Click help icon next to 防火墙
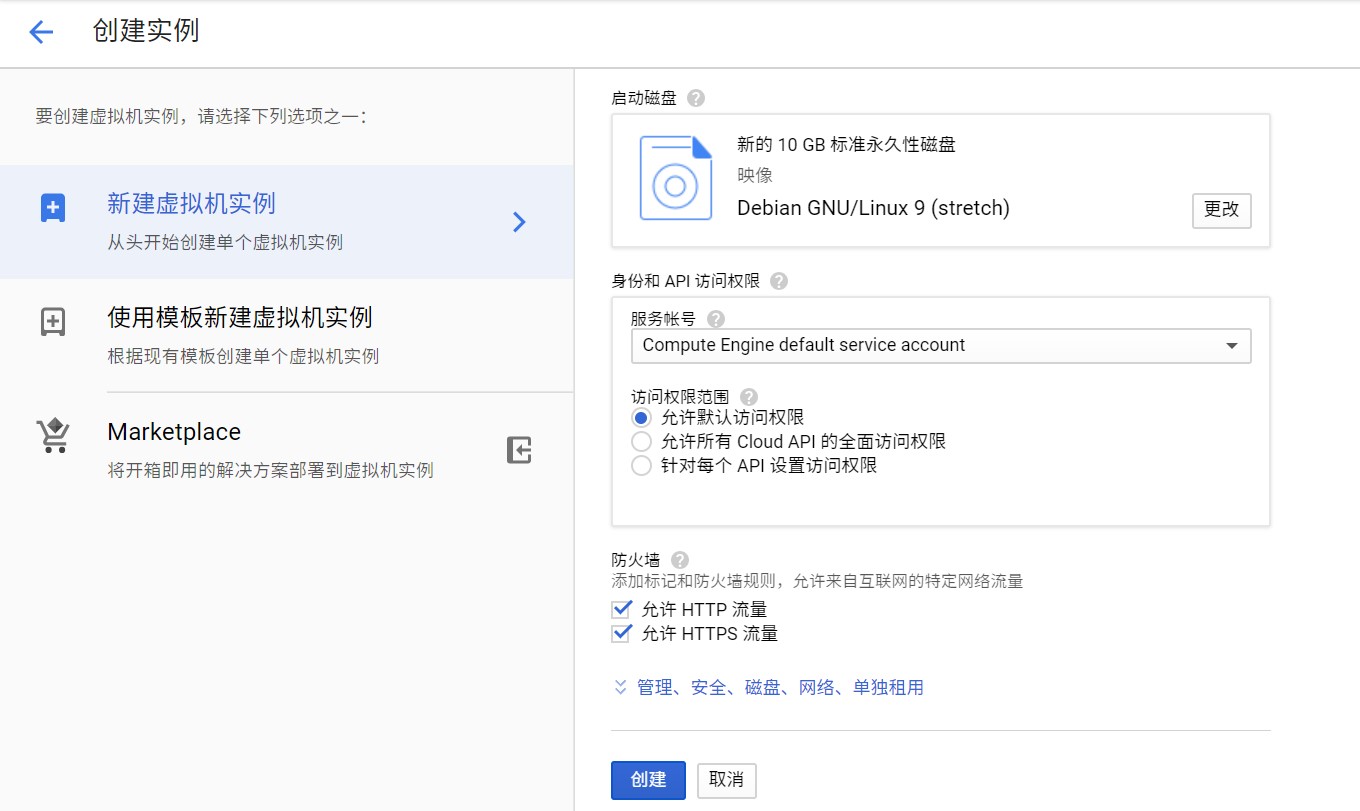Viewport: 1360px width, 811px height. pos(680,560)
